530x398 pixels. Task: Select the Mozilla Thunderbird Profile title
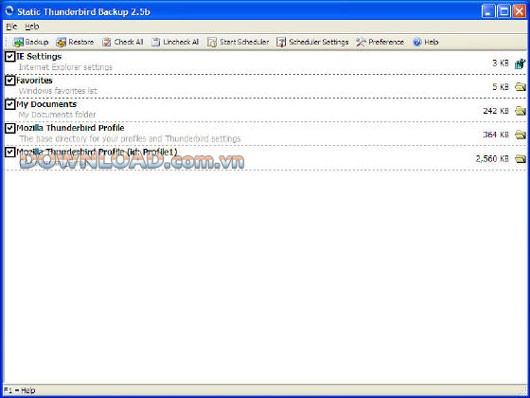(70, 128)
